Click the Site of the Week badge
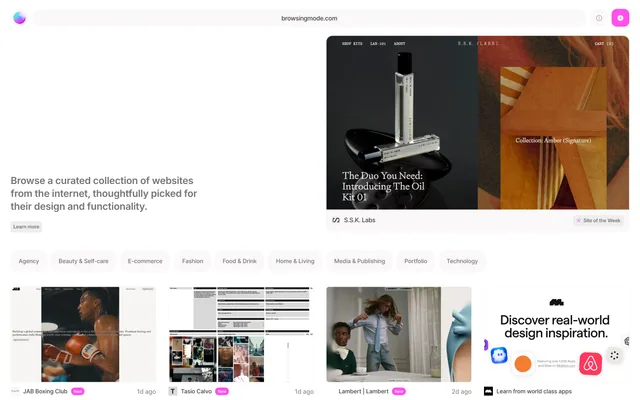Image resolution: width=640 pixels, height=400 pixels. click(598, 220)
